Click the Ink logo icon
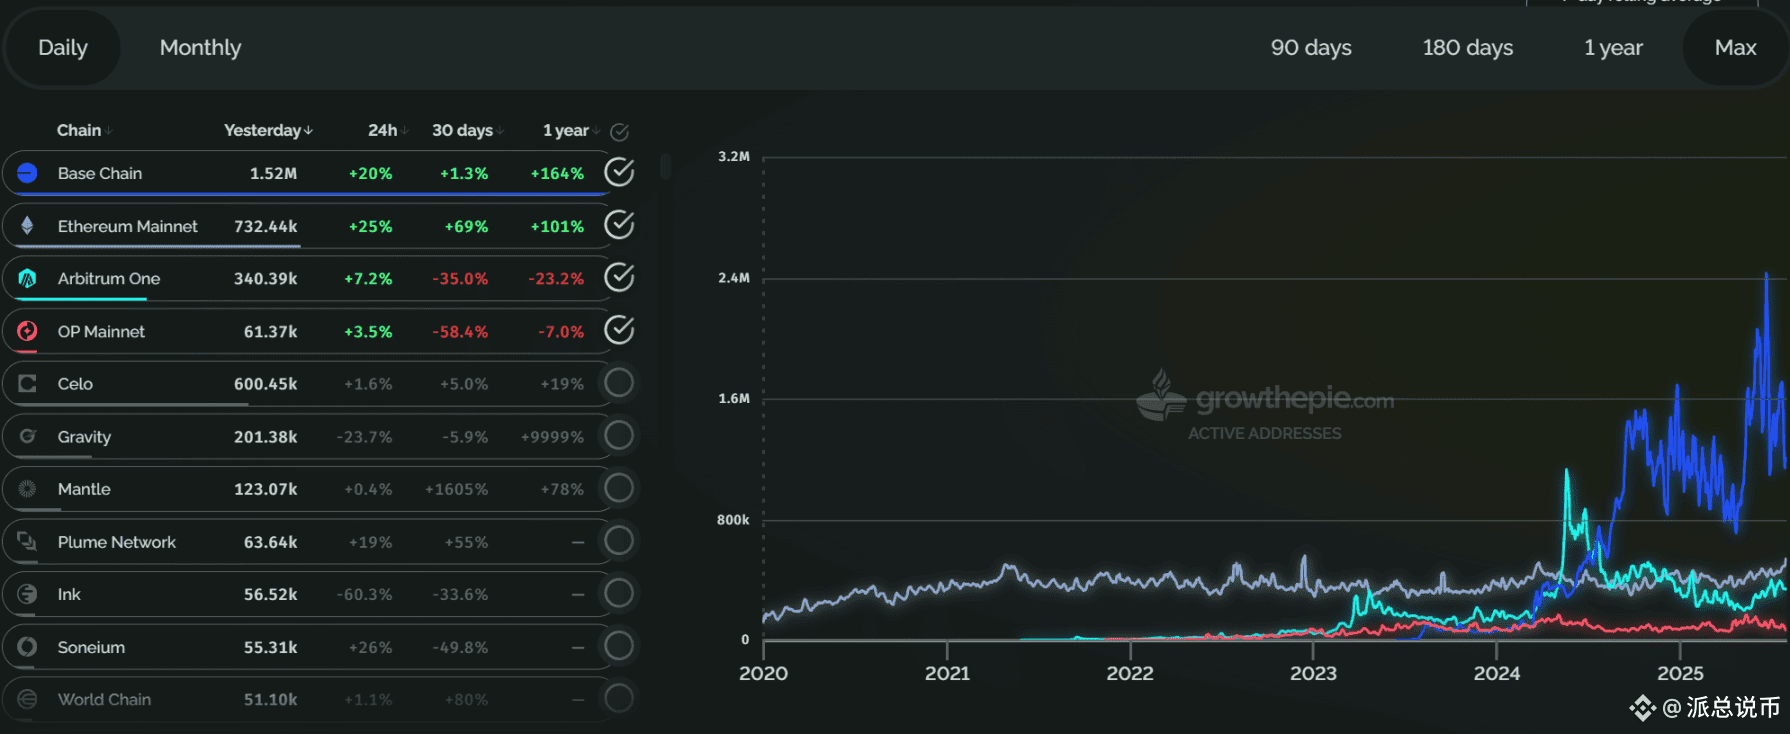The height and width of the screenshot is (734, 1790). click(27, 594)
